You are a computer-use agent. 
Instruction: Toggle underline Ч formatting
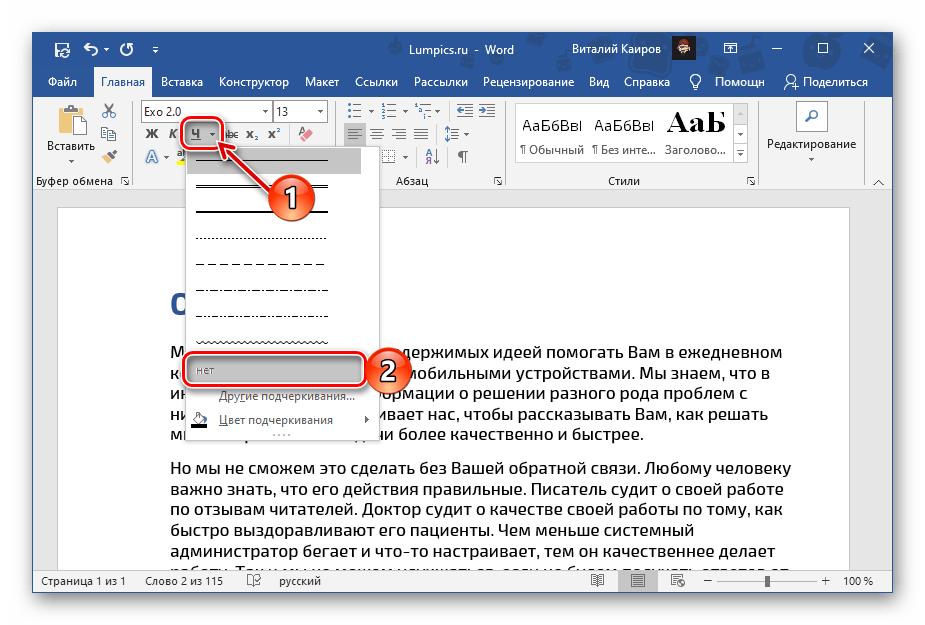(195, 135)
